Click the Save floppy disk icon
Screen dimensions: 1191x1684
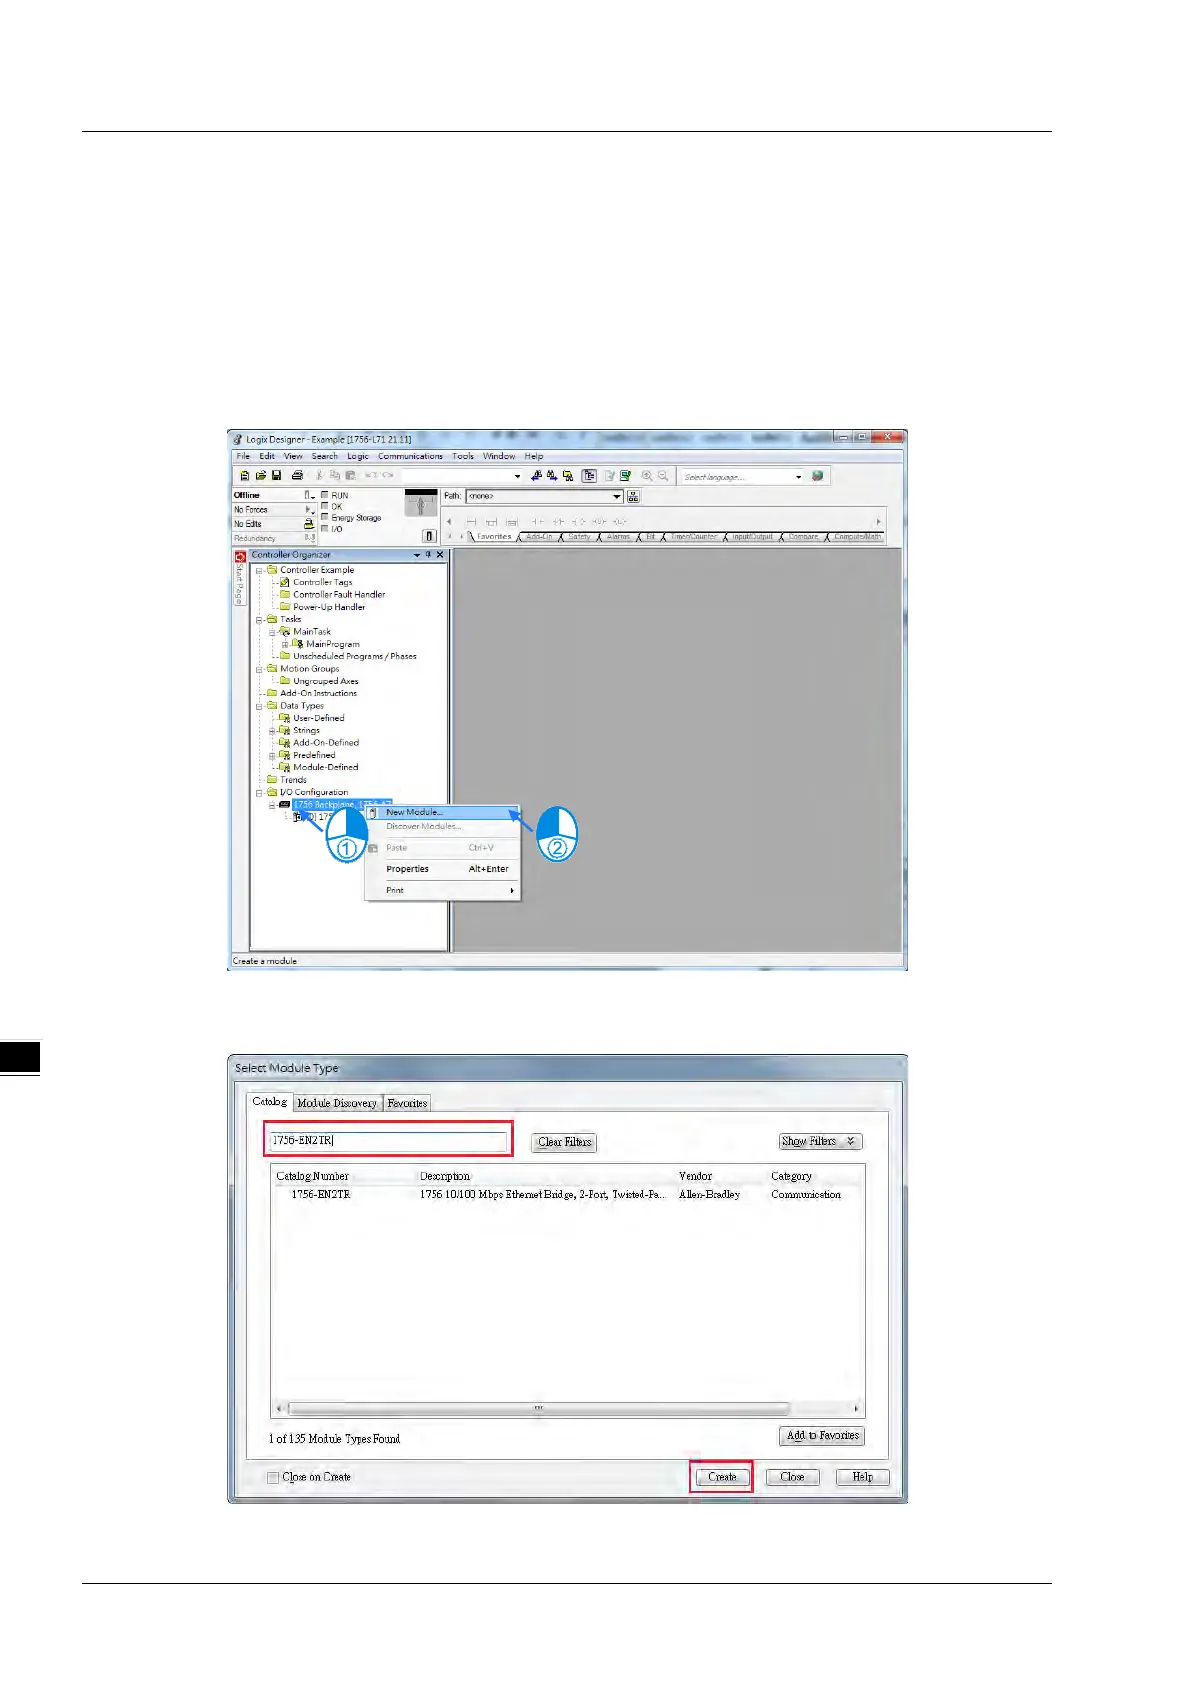276,476
